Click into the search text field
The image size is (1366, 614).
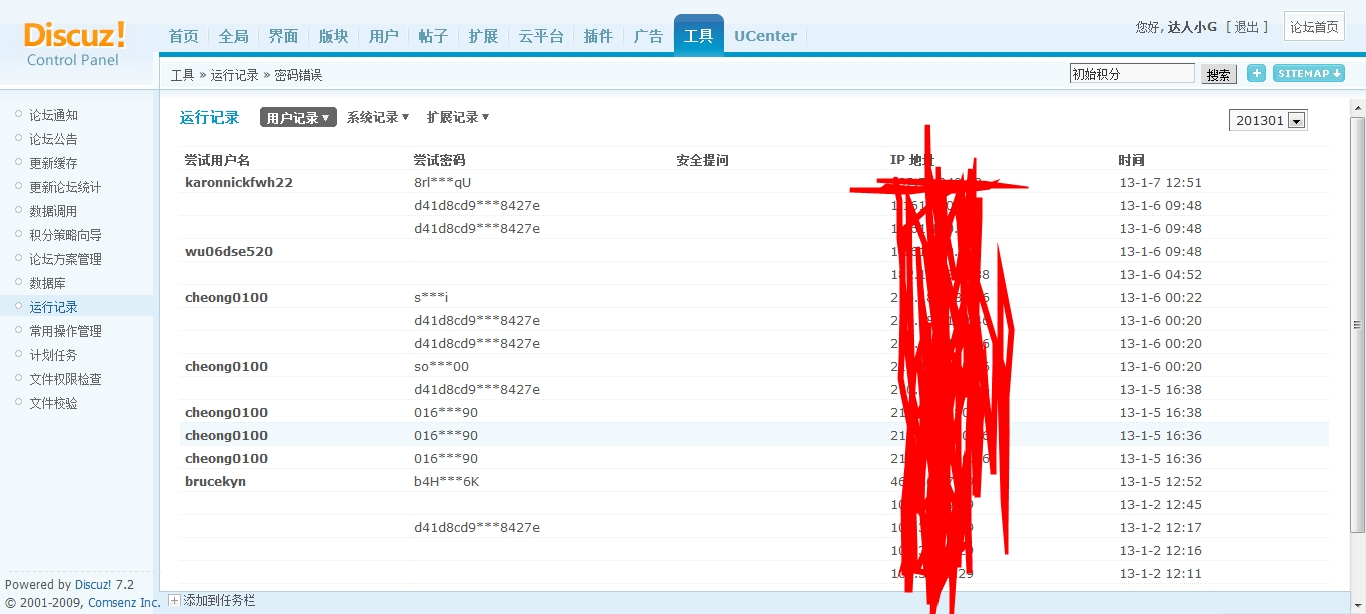click(1131, 73)
